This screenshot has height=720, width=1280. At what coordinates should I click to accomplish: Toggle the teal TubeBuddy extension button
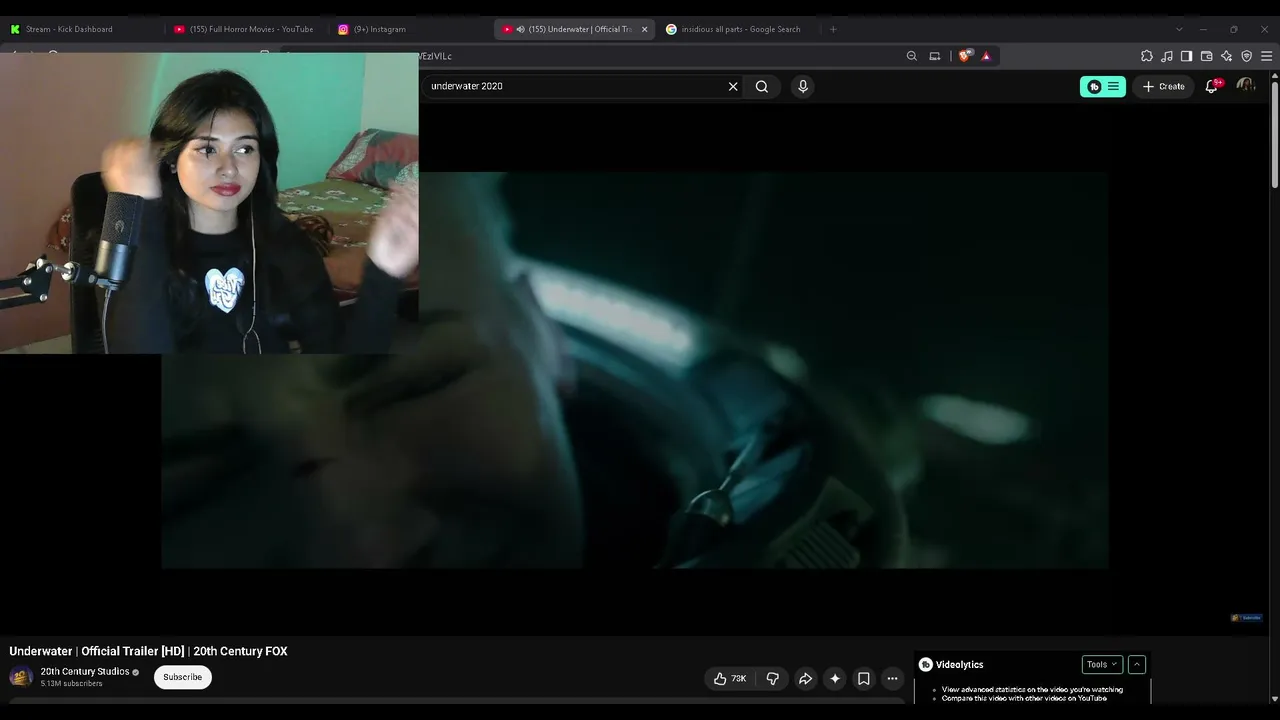tap(1103, 86)
